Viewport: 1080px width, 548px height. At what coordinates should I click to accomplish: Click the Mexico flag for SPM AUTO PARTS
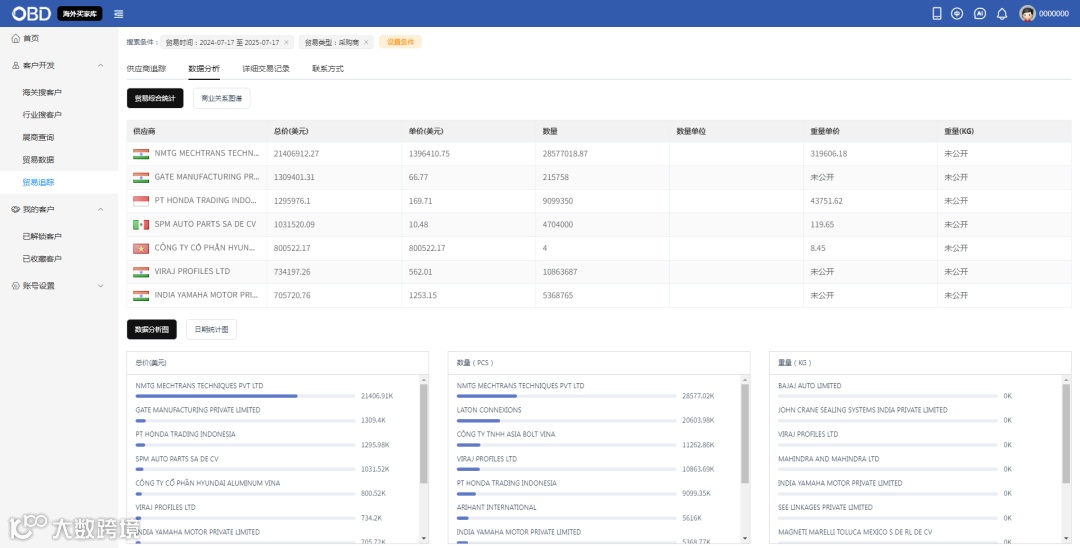coord(141,224)
